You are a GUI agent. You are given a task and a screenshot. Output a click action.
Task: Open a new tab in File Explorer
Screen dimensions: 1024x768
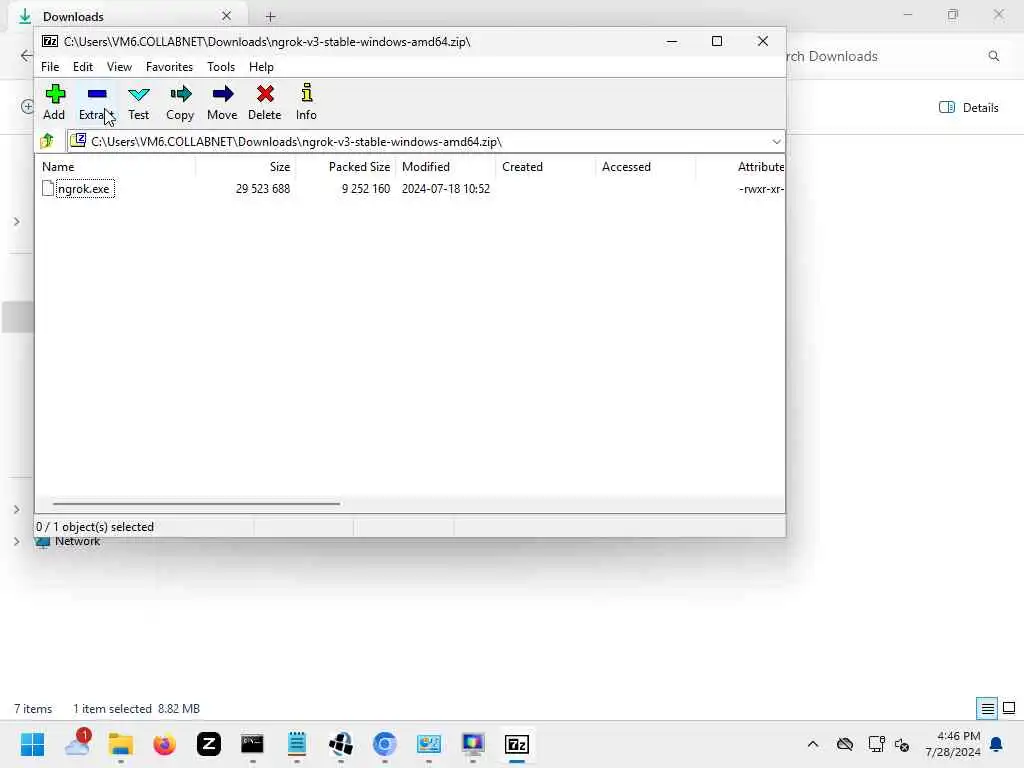coord(270,17)
